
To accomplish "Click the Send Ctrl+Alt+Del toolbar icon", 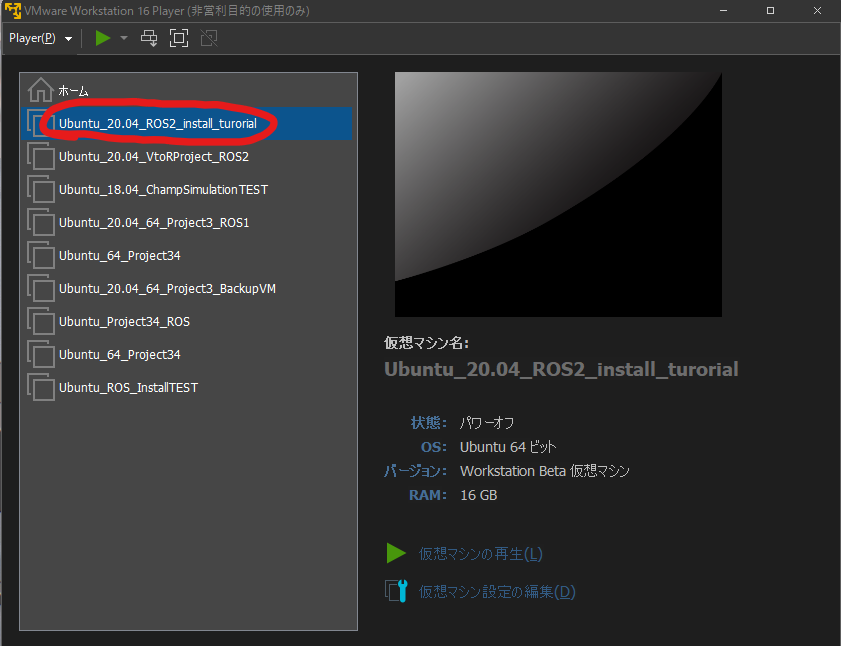I will coord(149,37).
